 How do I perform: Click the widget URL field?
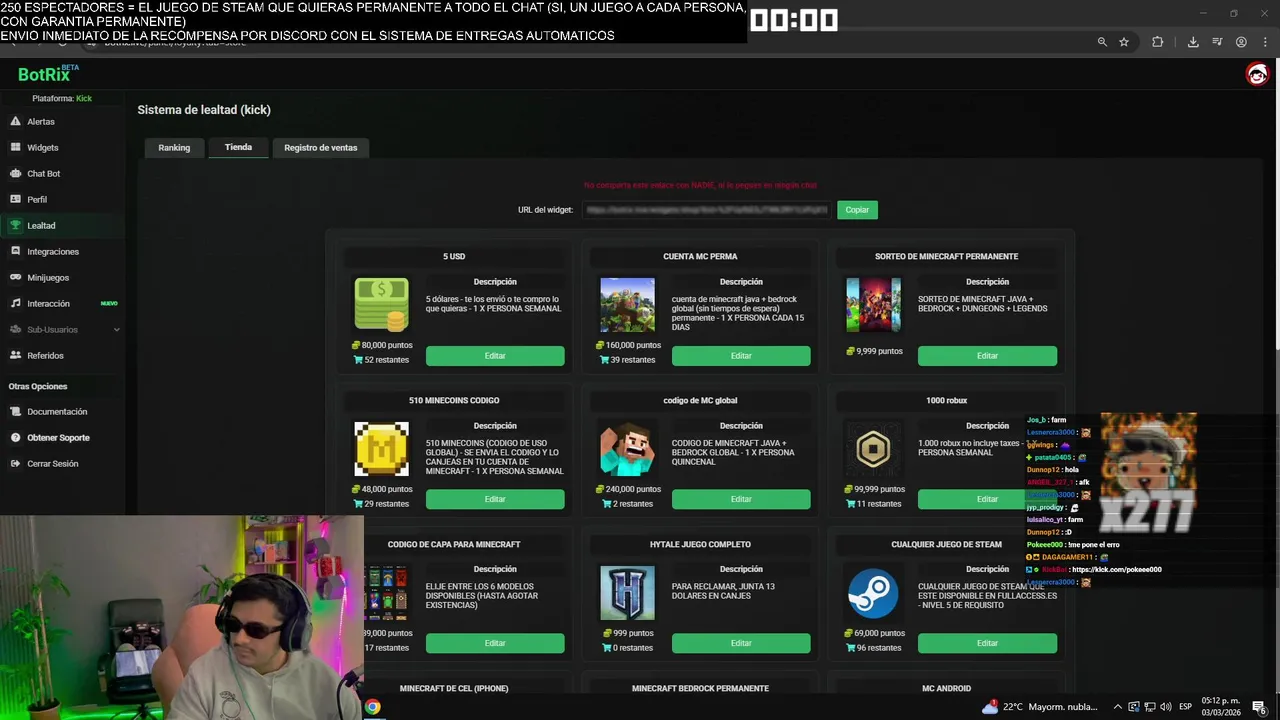706,210
